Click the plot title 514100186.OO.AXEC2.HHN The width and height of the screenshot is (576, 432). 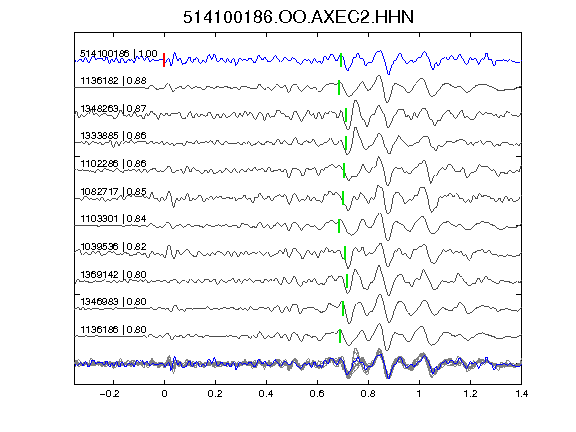pyautogui.click(x=298, y=17)
